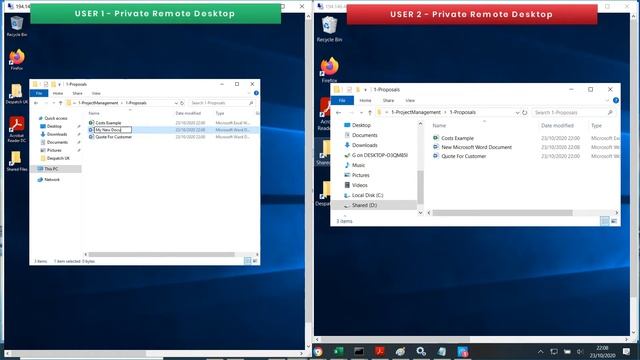Open the volume control in system tray

coord(580,351)
